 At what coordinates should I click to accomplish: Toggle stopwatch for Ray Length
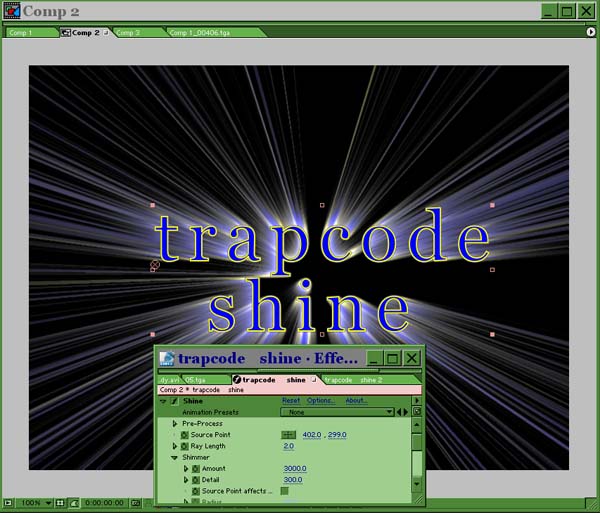pos(184,446)
